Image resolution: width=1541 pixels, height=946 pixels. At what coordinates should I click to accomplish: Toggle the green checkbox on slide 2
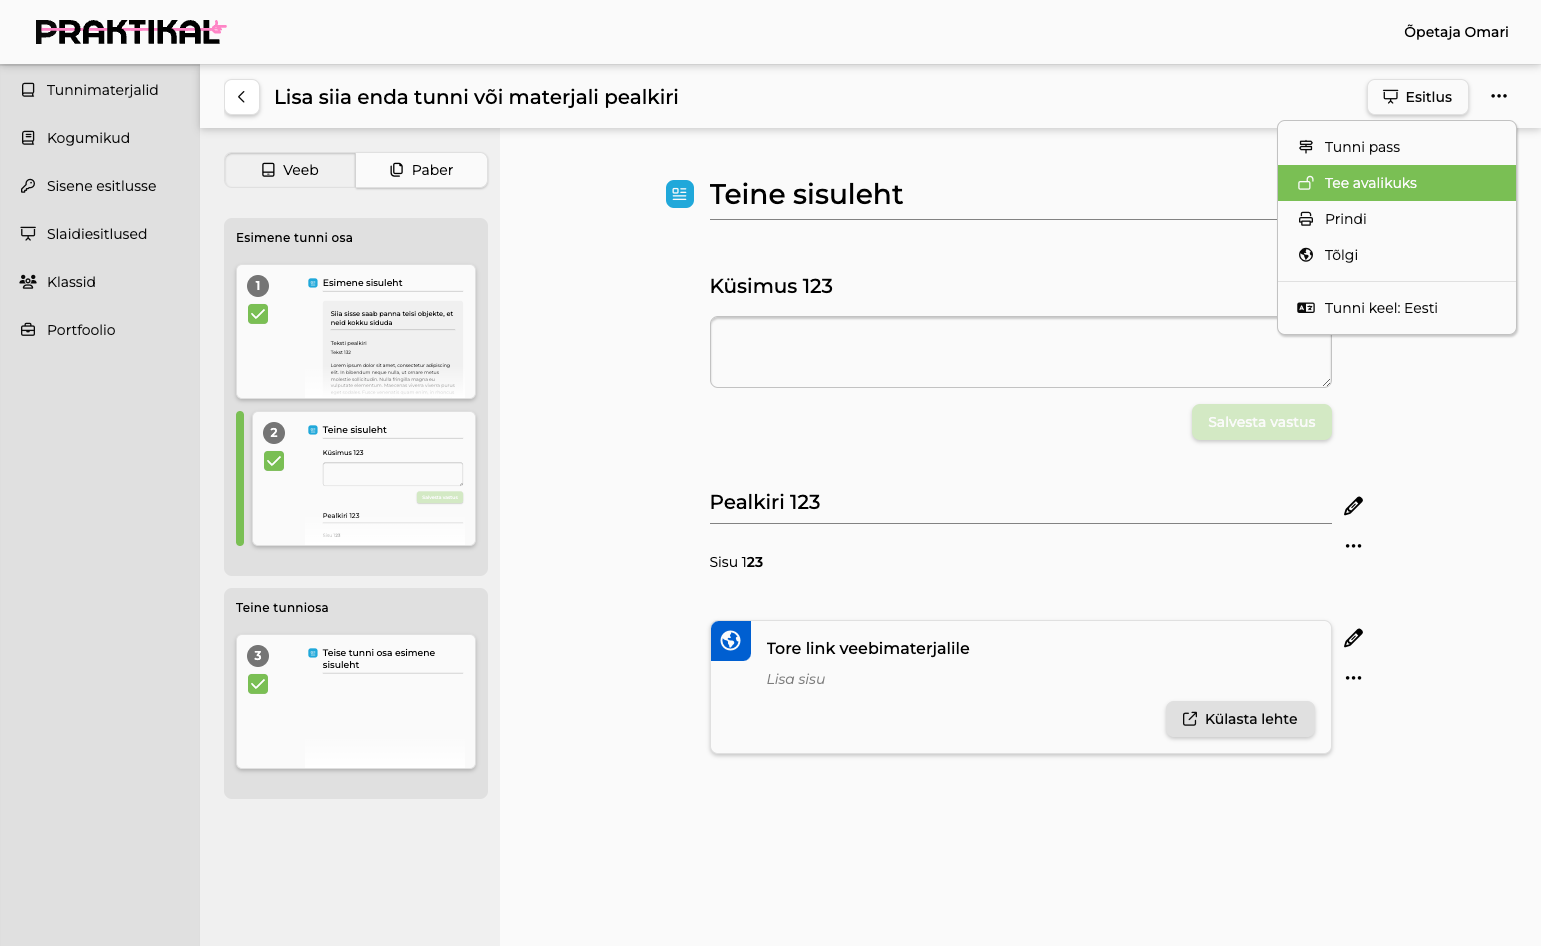(x=274, y=461)
